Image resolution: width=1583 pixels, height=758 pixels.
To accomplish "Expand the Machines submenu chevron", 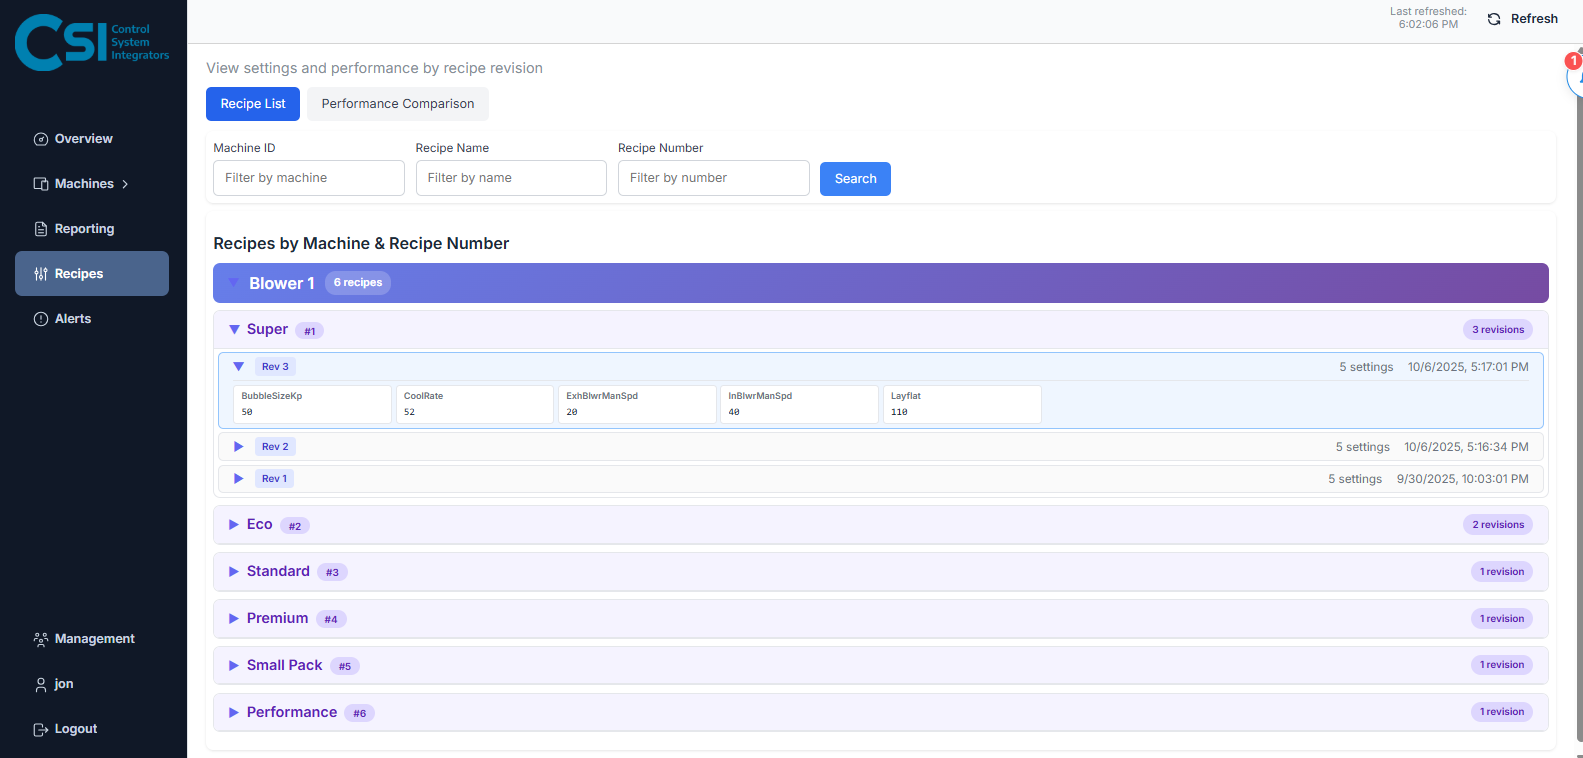I will coord(125,184).
